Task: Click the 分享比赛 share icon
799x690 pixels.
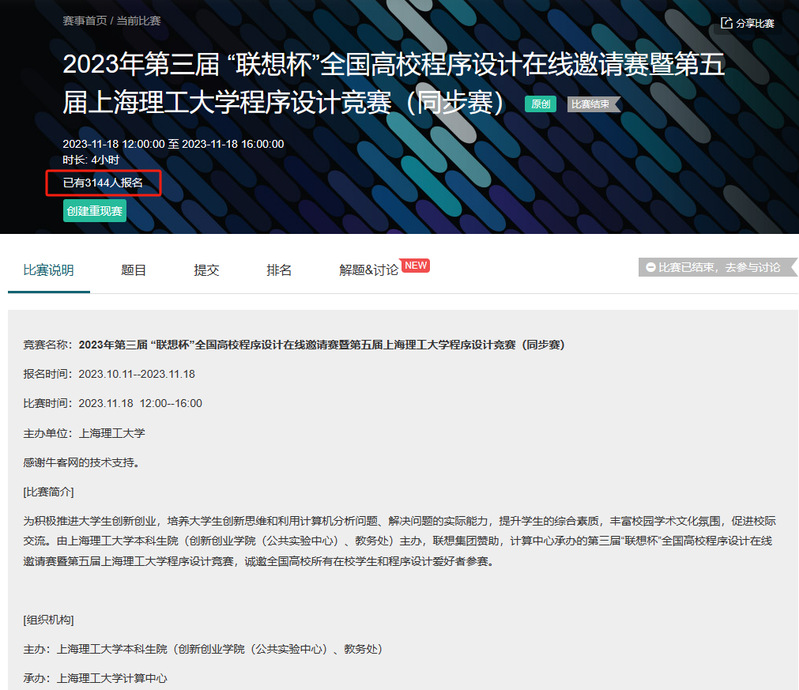Action: pyautogui.click(x=726, y=23)
